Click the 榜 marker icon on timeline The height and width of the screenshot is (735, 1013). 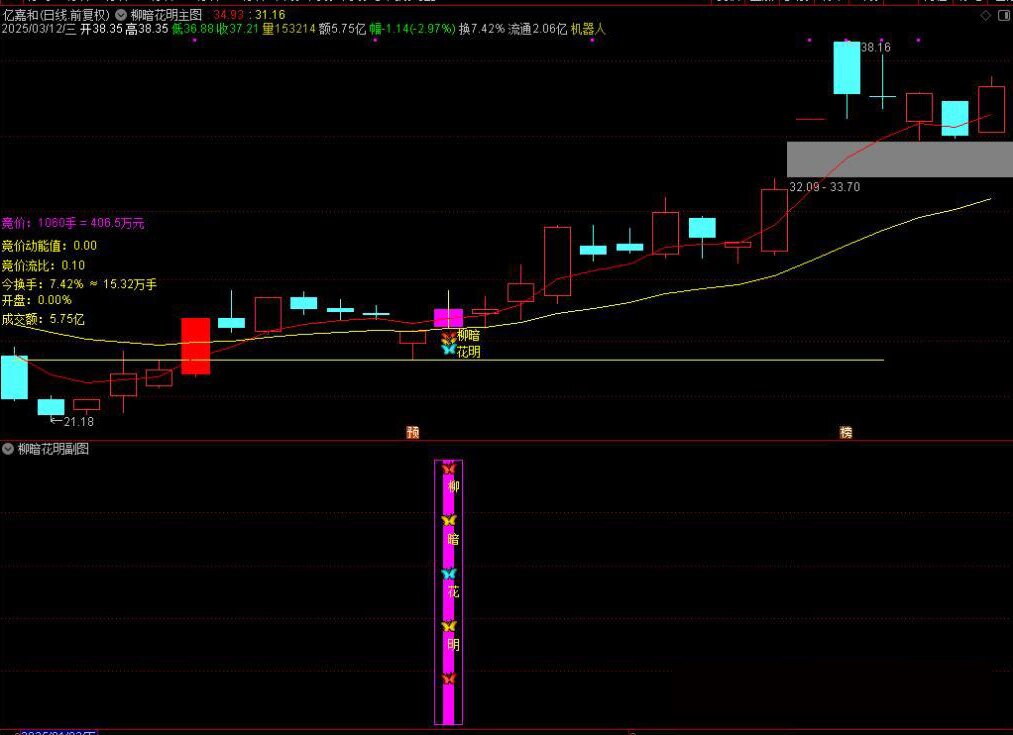click(846, 432)
